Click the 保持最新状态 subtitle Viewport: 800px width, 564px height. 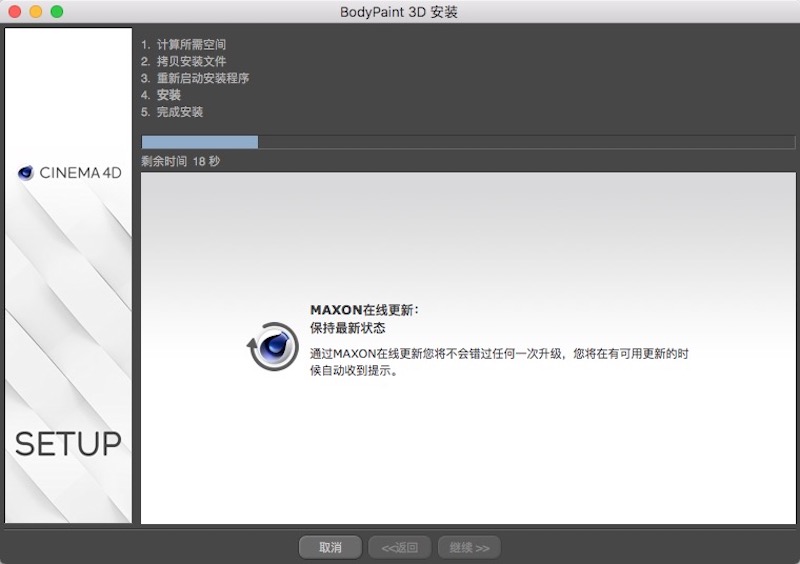click(347, 328)
